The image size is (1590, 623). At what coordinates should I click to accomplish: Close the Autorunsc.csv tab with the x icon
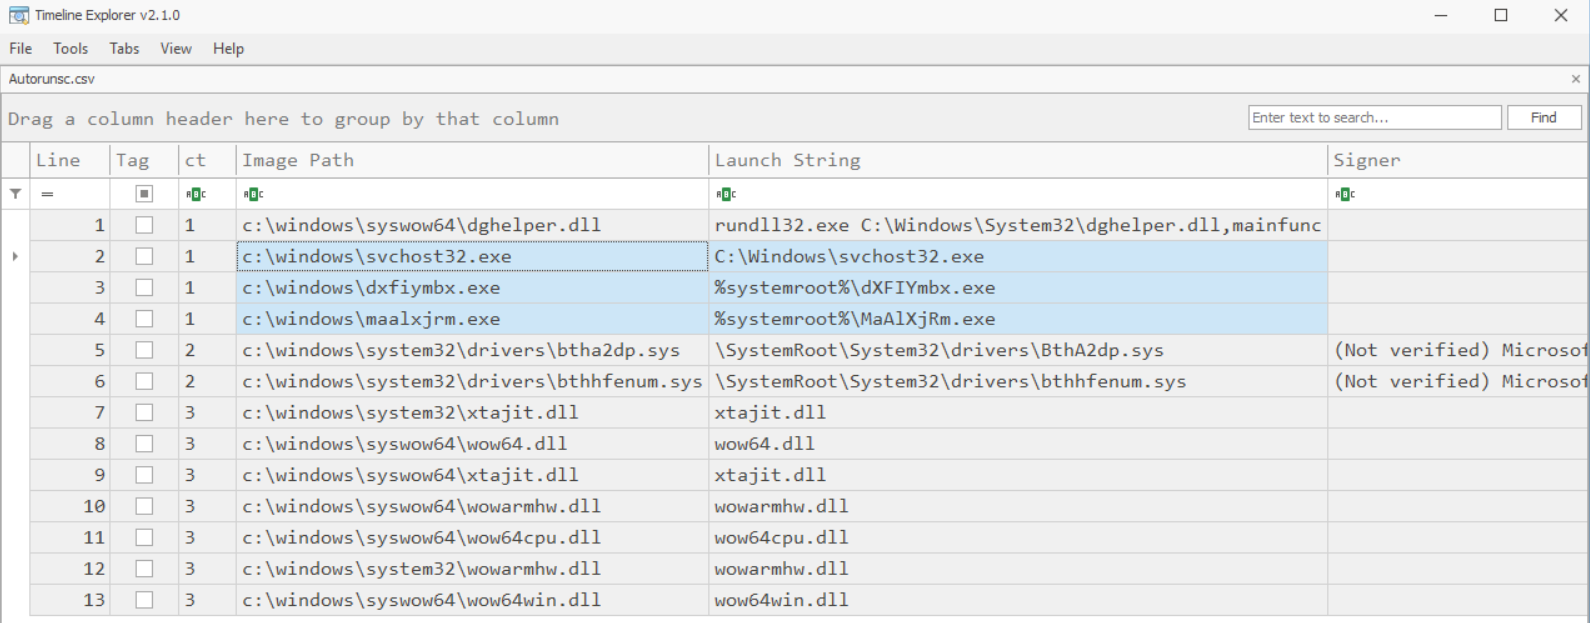[1576, 79]
